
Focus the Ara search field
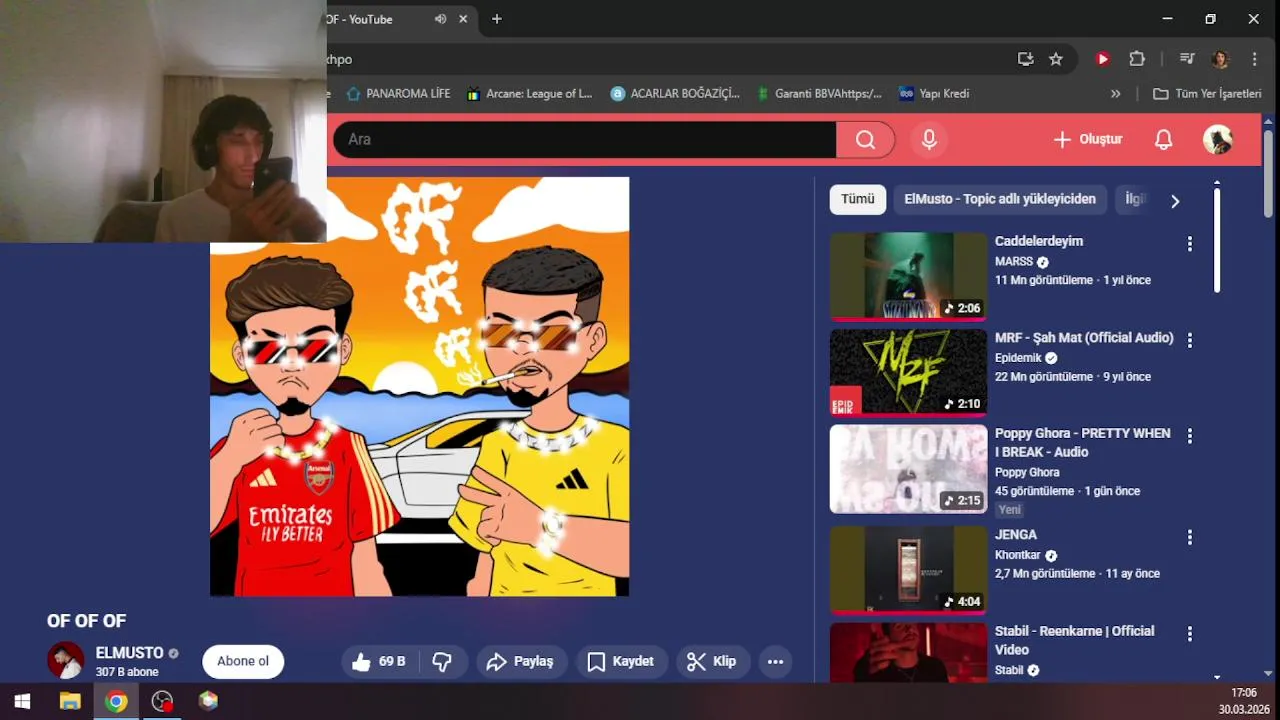coord(584,140)
